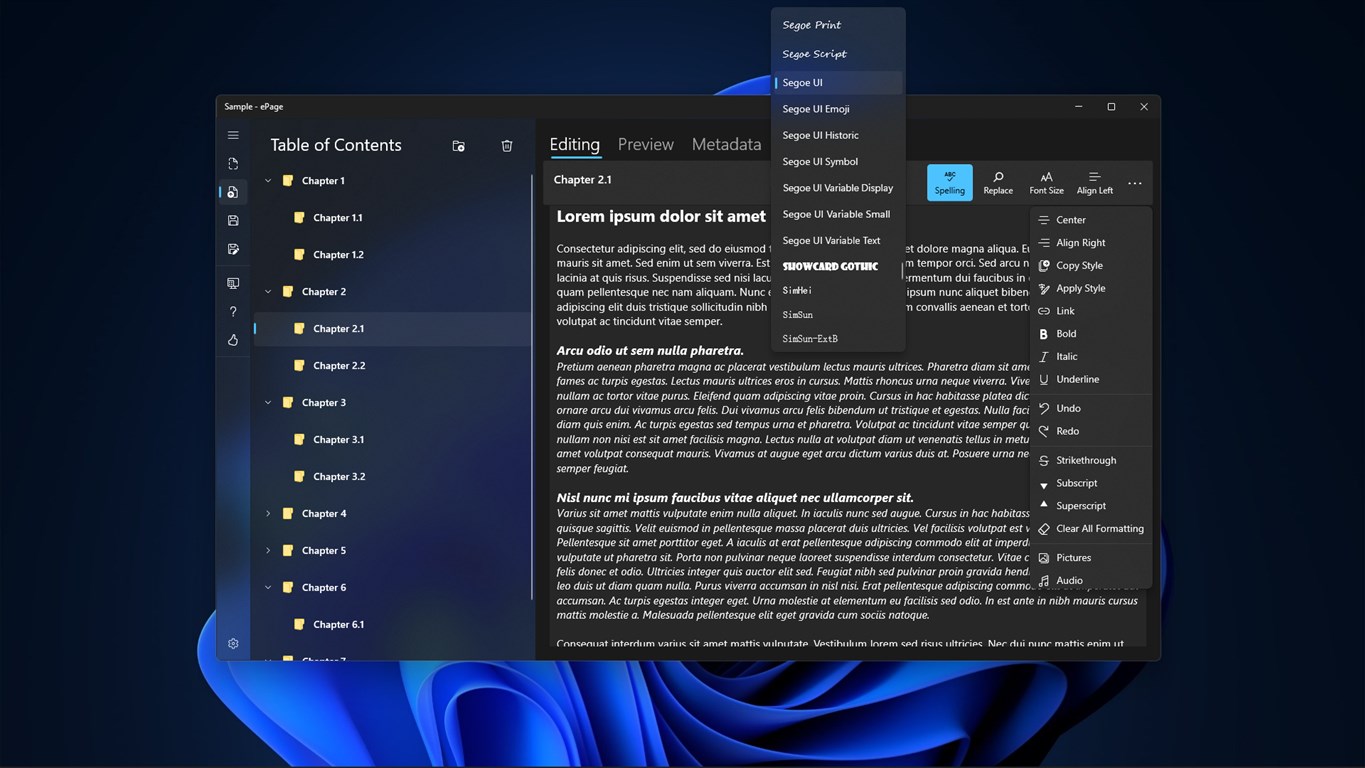Image resolution: width=1365 pixels, height=768 pixels.
Task: Toggle Underline formatting in the menu
Action: (1091, 380)
